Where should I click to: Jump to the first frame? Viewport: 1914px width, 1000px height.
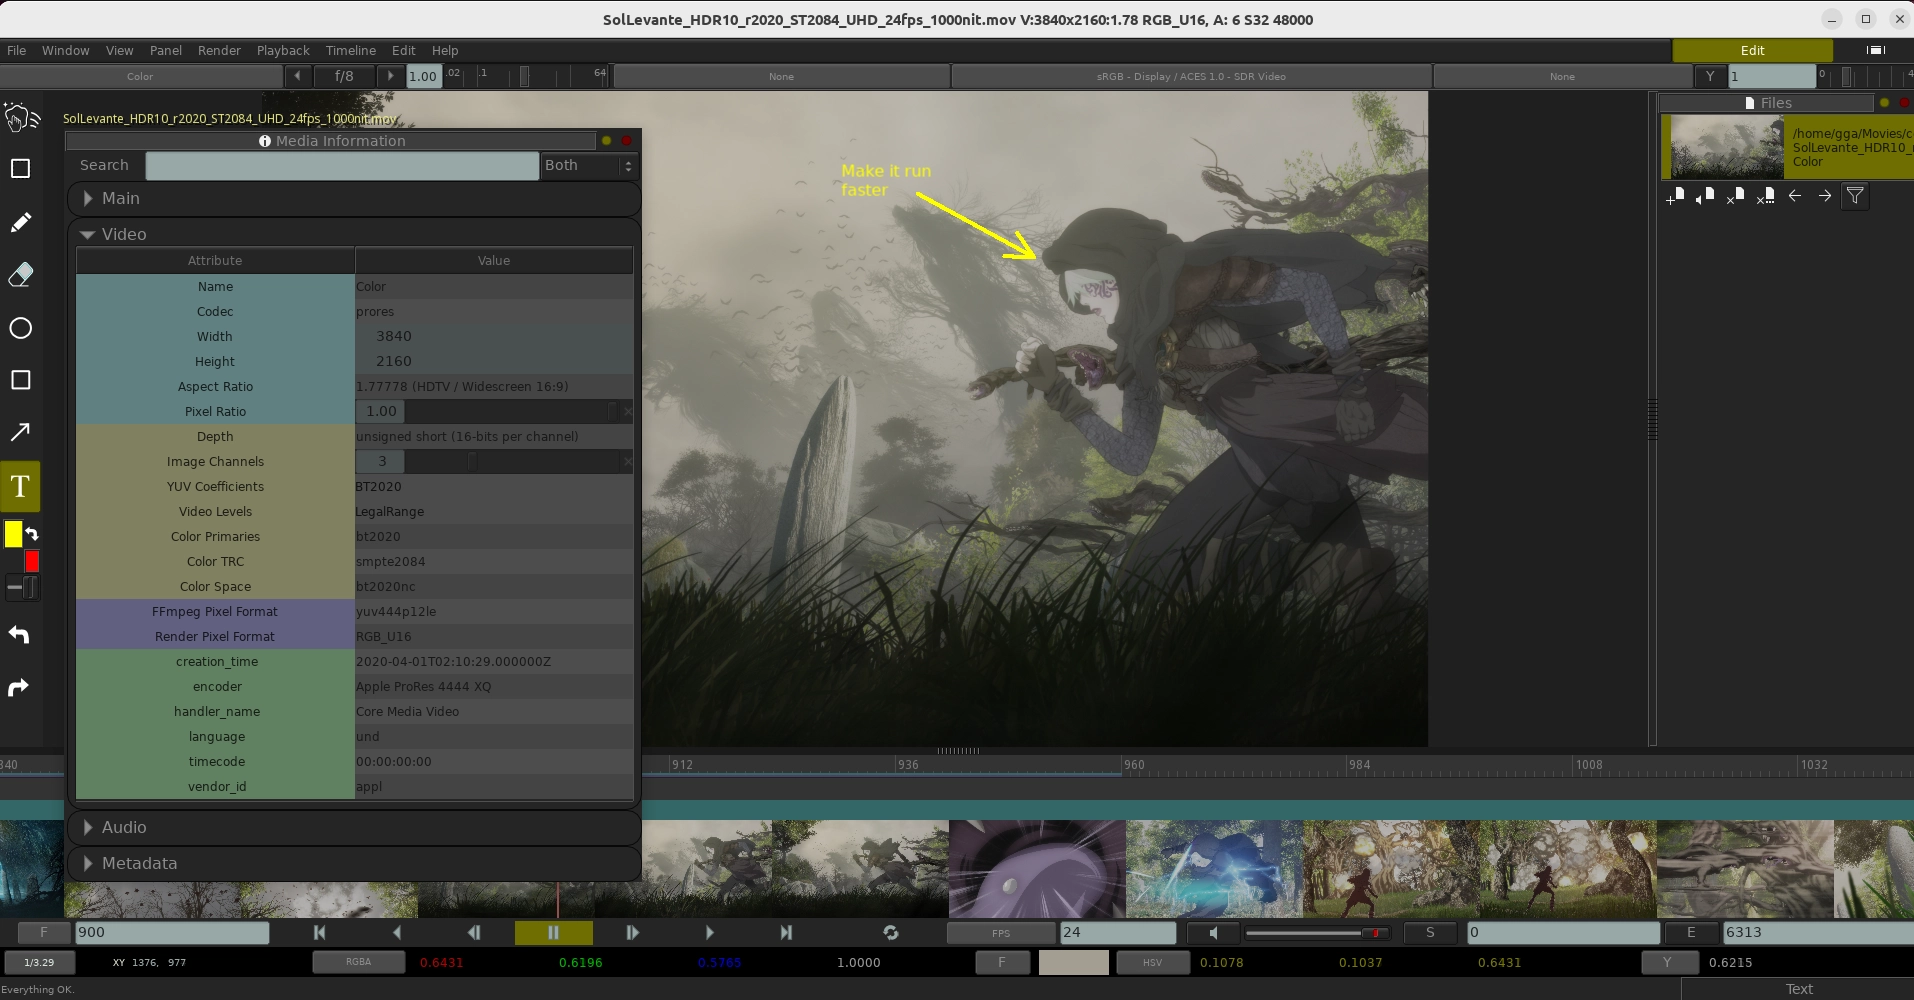tap(319, 932)
